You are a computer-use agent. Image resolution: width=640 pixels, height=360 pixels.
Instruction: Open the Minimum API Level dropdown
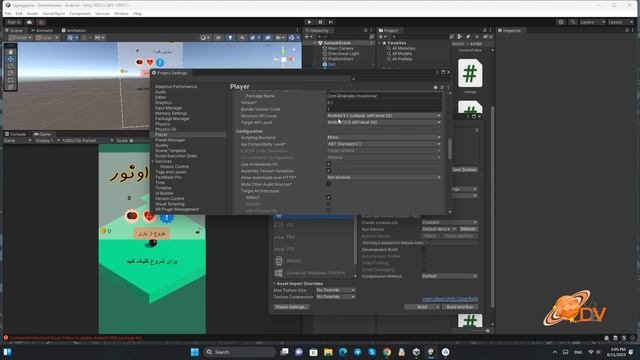[x=384, y=116]
